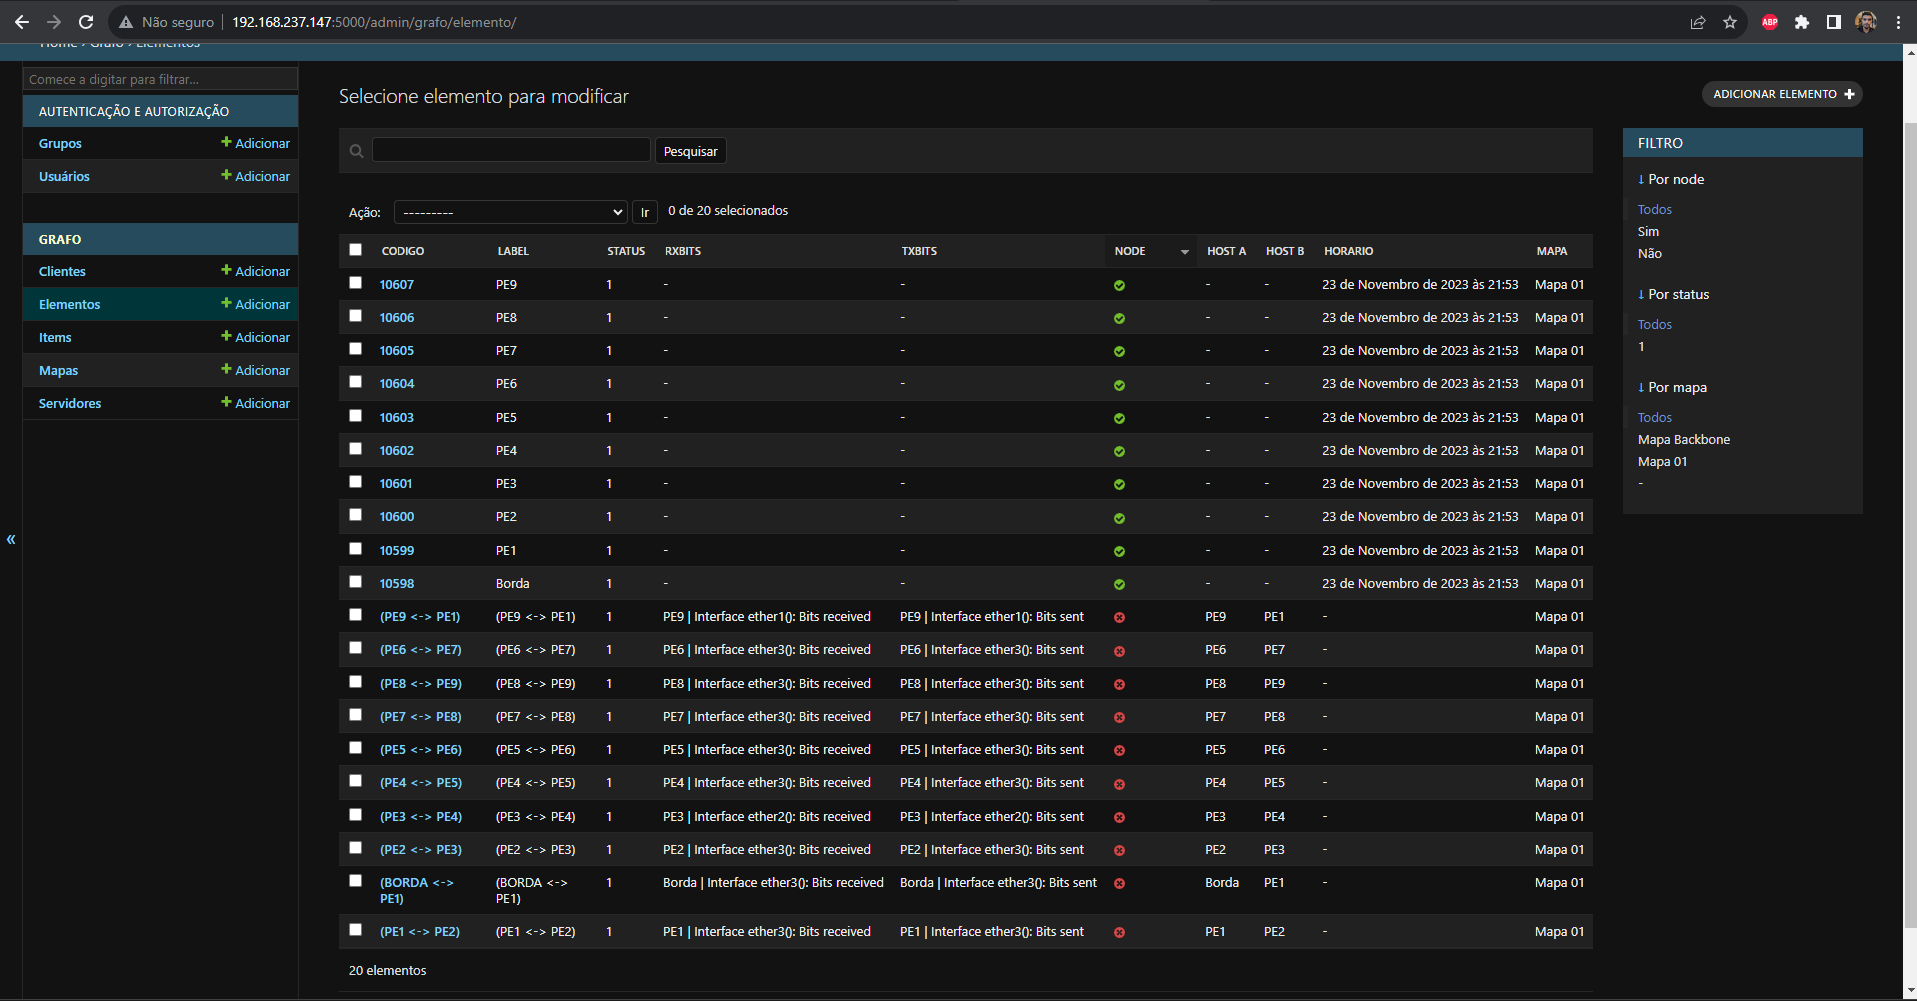Check the box for element 10607
1917x1001 pixels.
pyautogui.click(x=355, y=283)
